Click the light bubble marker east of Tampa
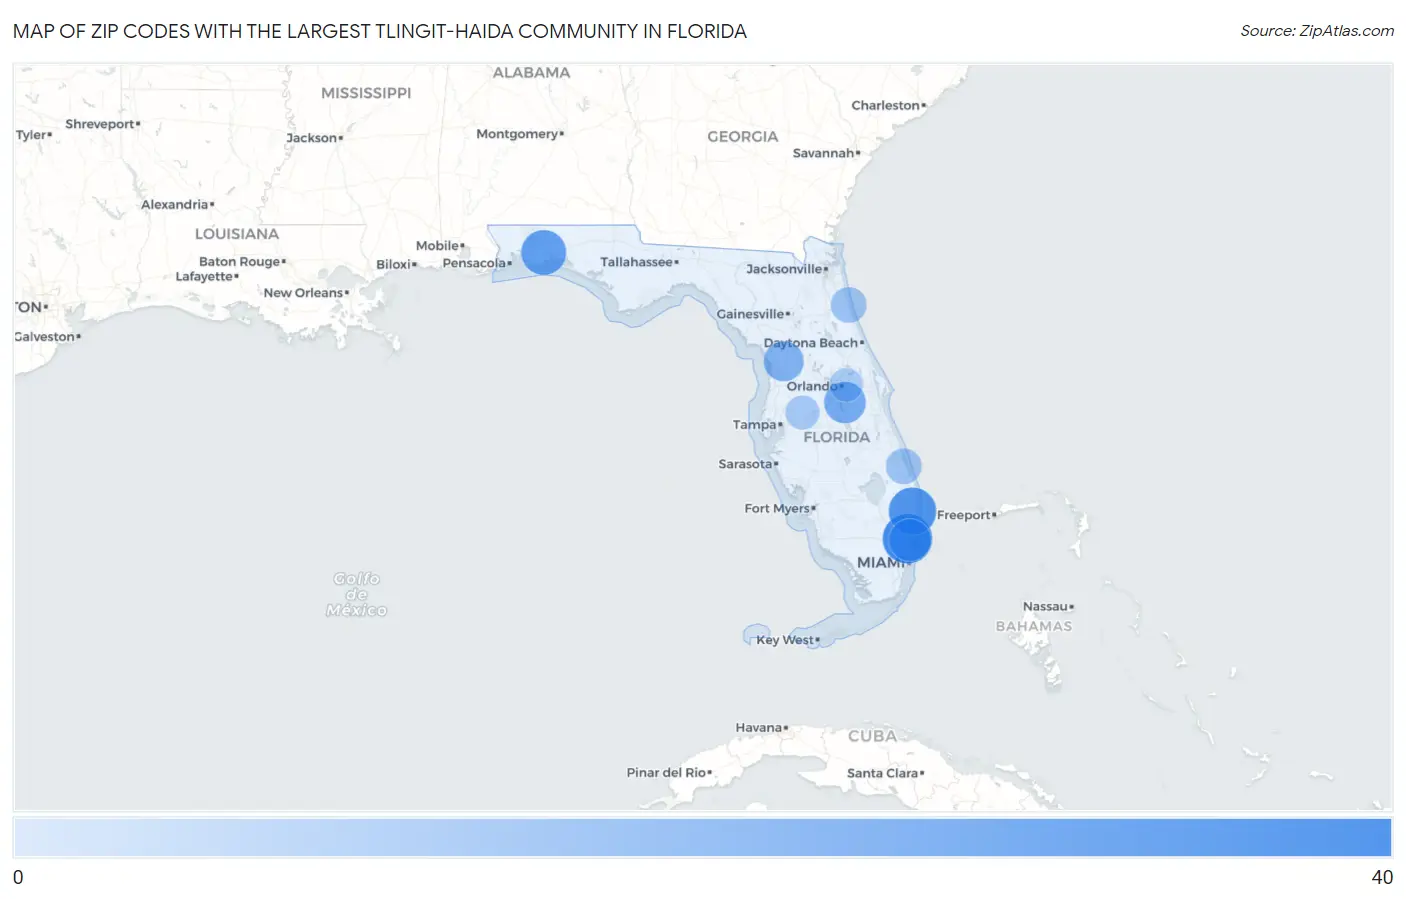 coord(802,412)
